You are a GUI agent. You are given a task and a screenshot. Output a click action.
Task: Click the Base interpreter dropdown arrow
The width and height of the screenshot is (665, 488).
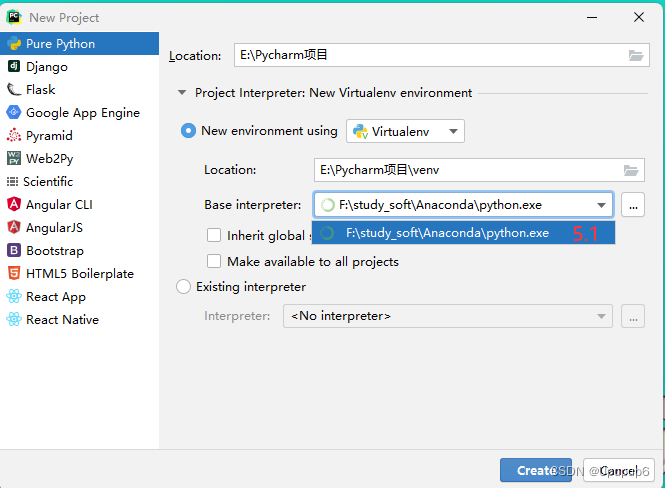[601, 205]
